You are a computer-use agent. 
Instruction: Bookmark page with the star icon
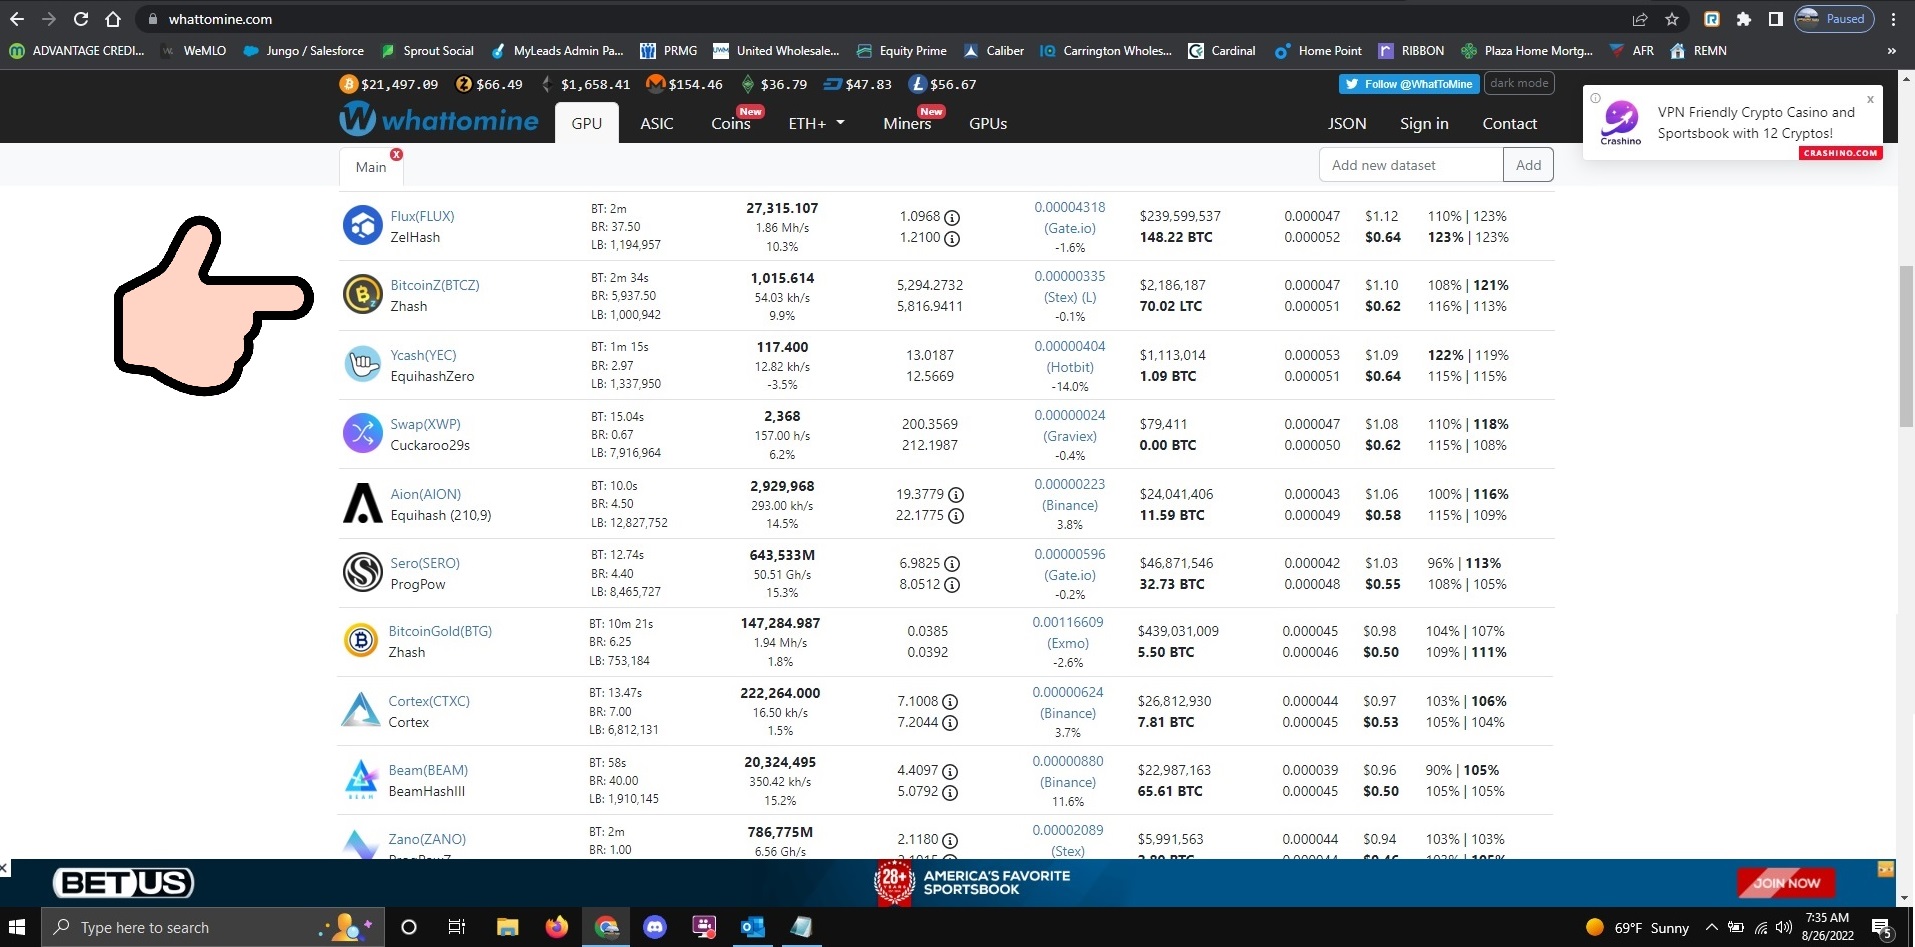1672,19
